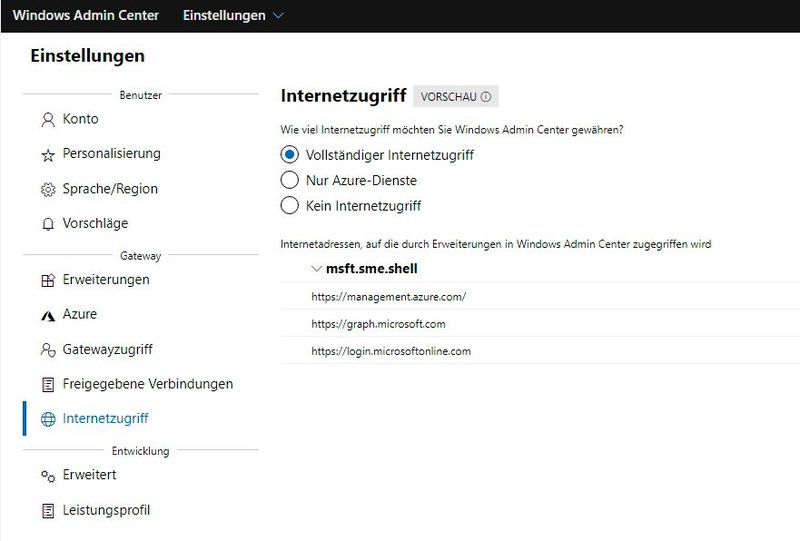Click the Windows Admin Center title
800x541 pixels.
coord(86,15)
